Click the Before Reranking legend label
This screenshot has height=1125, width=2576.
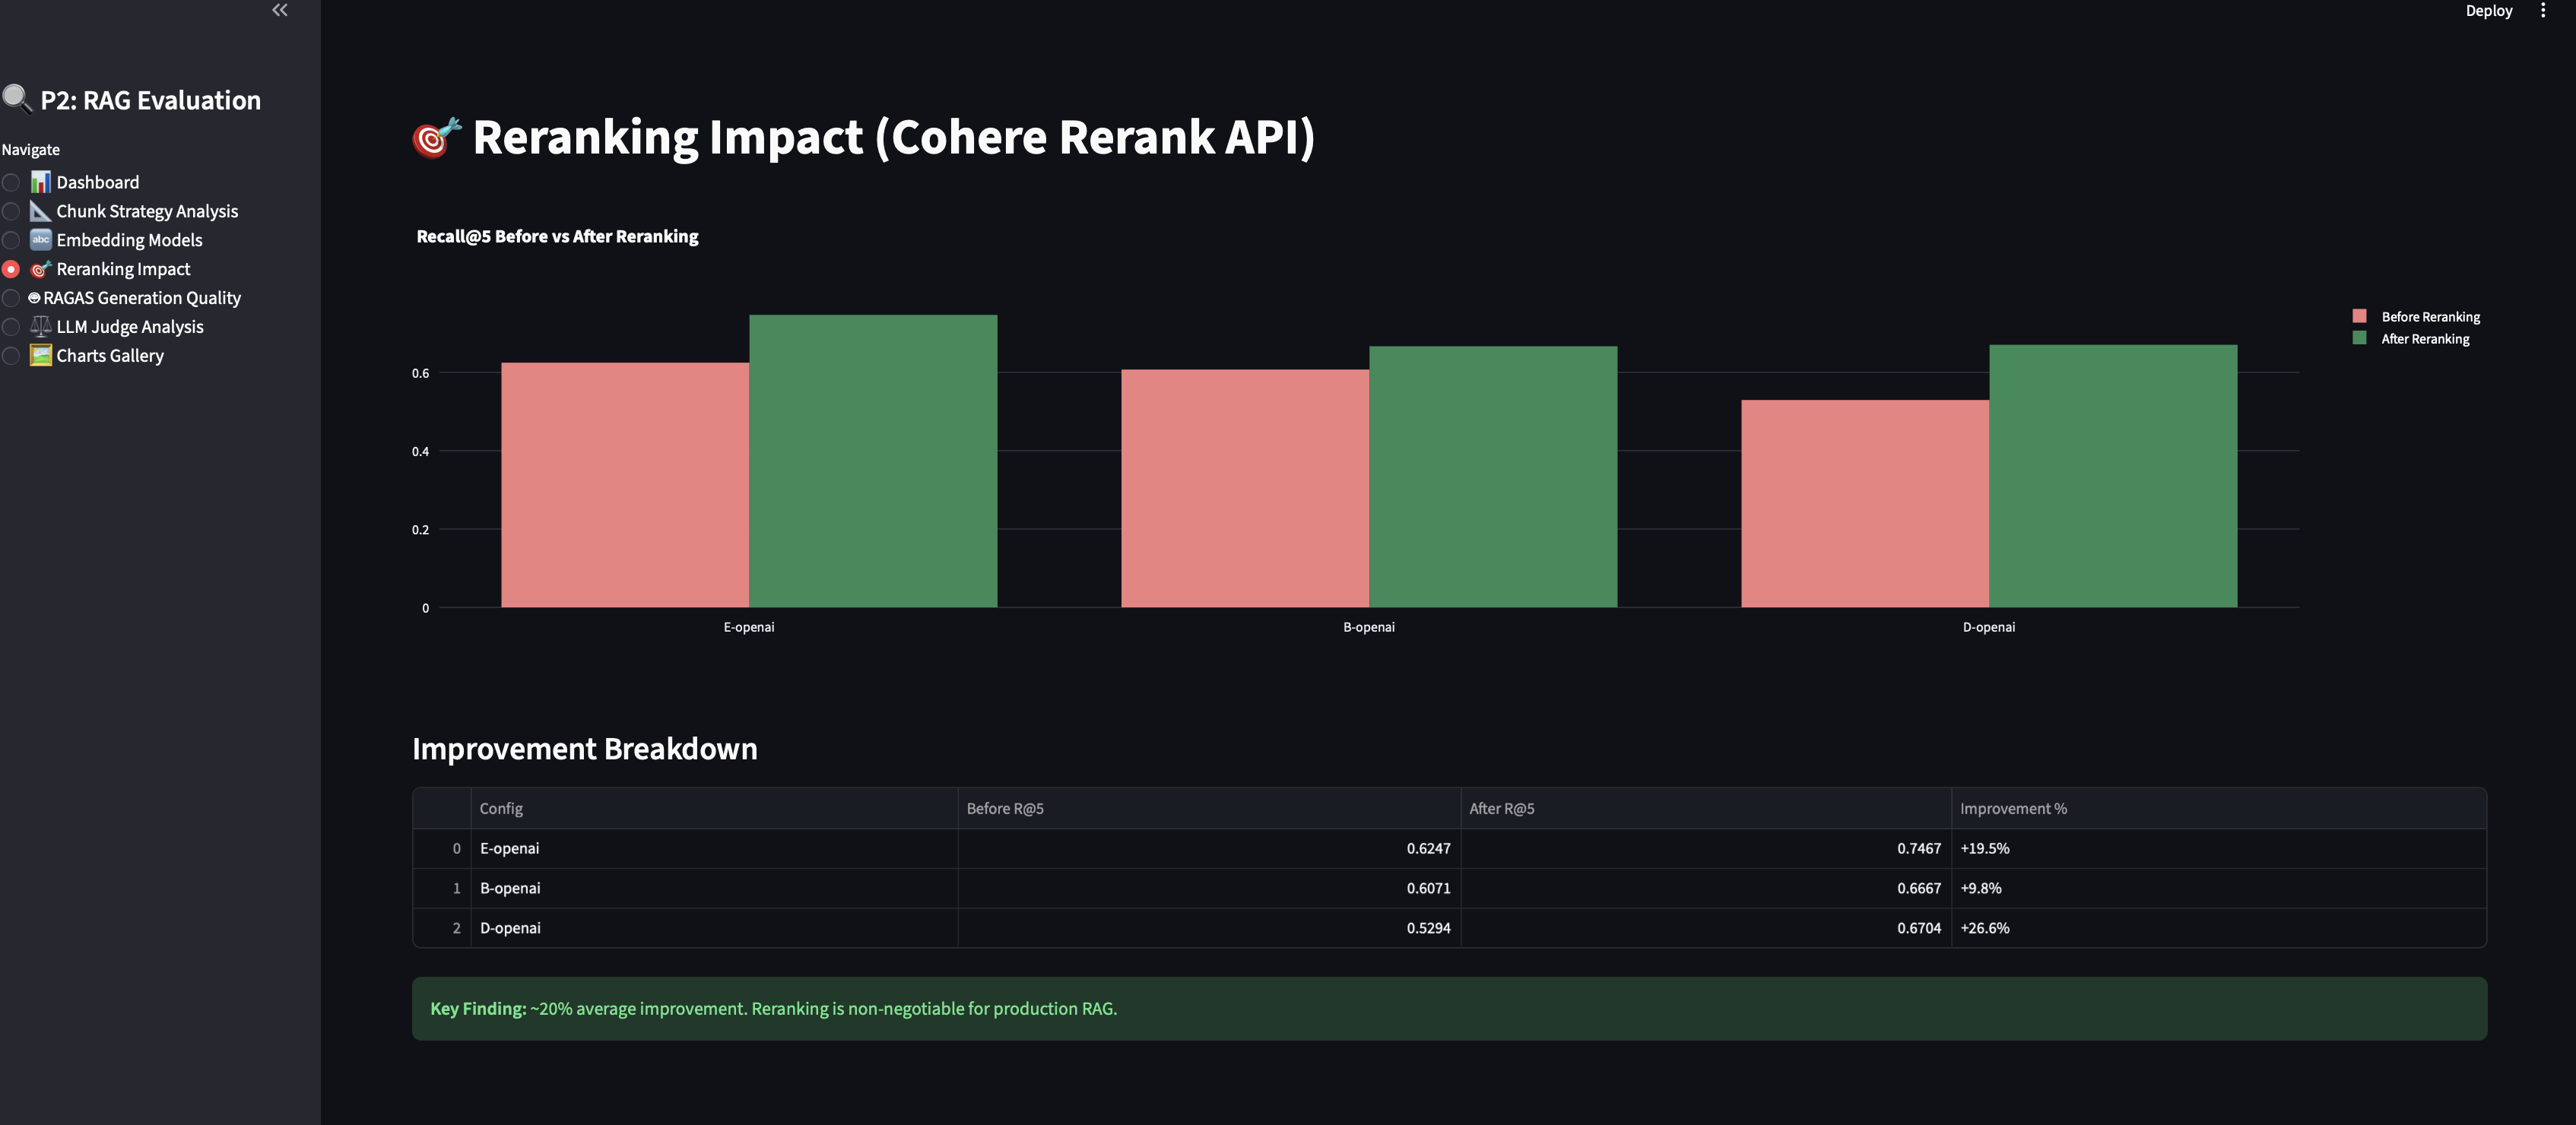pos(2430,317)
